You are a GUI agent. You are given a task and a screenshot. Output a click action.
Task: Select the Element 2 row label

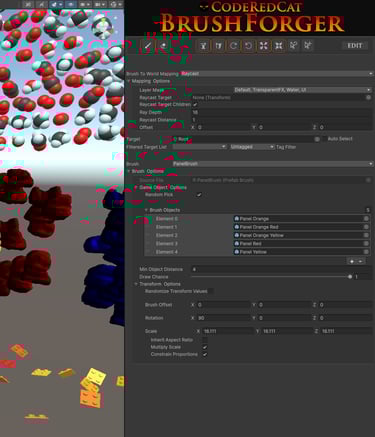(x=167, y=235)
